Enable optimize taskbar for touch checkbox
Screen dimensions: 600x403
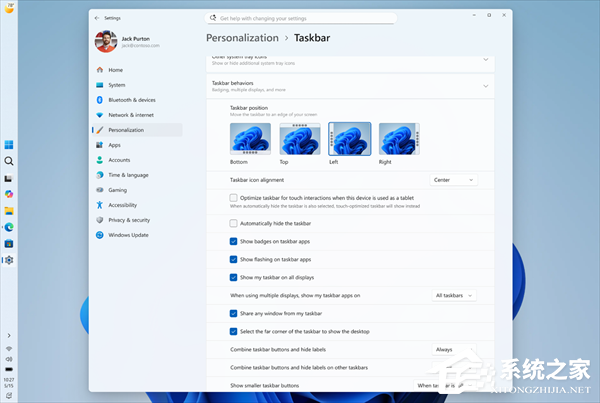[x=233, y=198]
